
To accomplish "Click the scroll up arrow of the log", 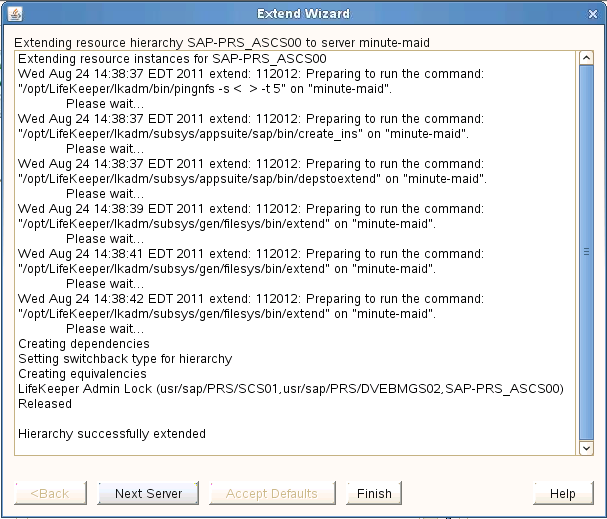I will pos(587,58).
